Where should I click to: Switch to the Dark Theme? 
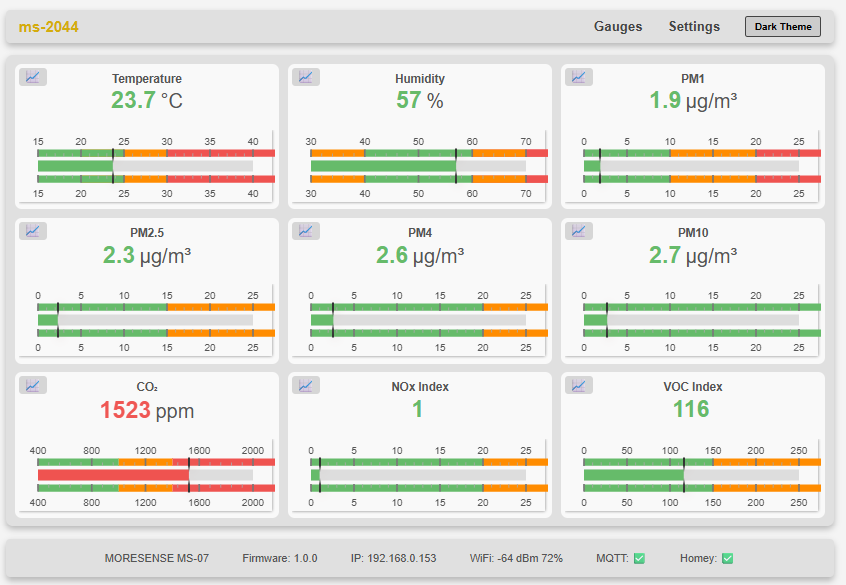(x=782, y=27)
